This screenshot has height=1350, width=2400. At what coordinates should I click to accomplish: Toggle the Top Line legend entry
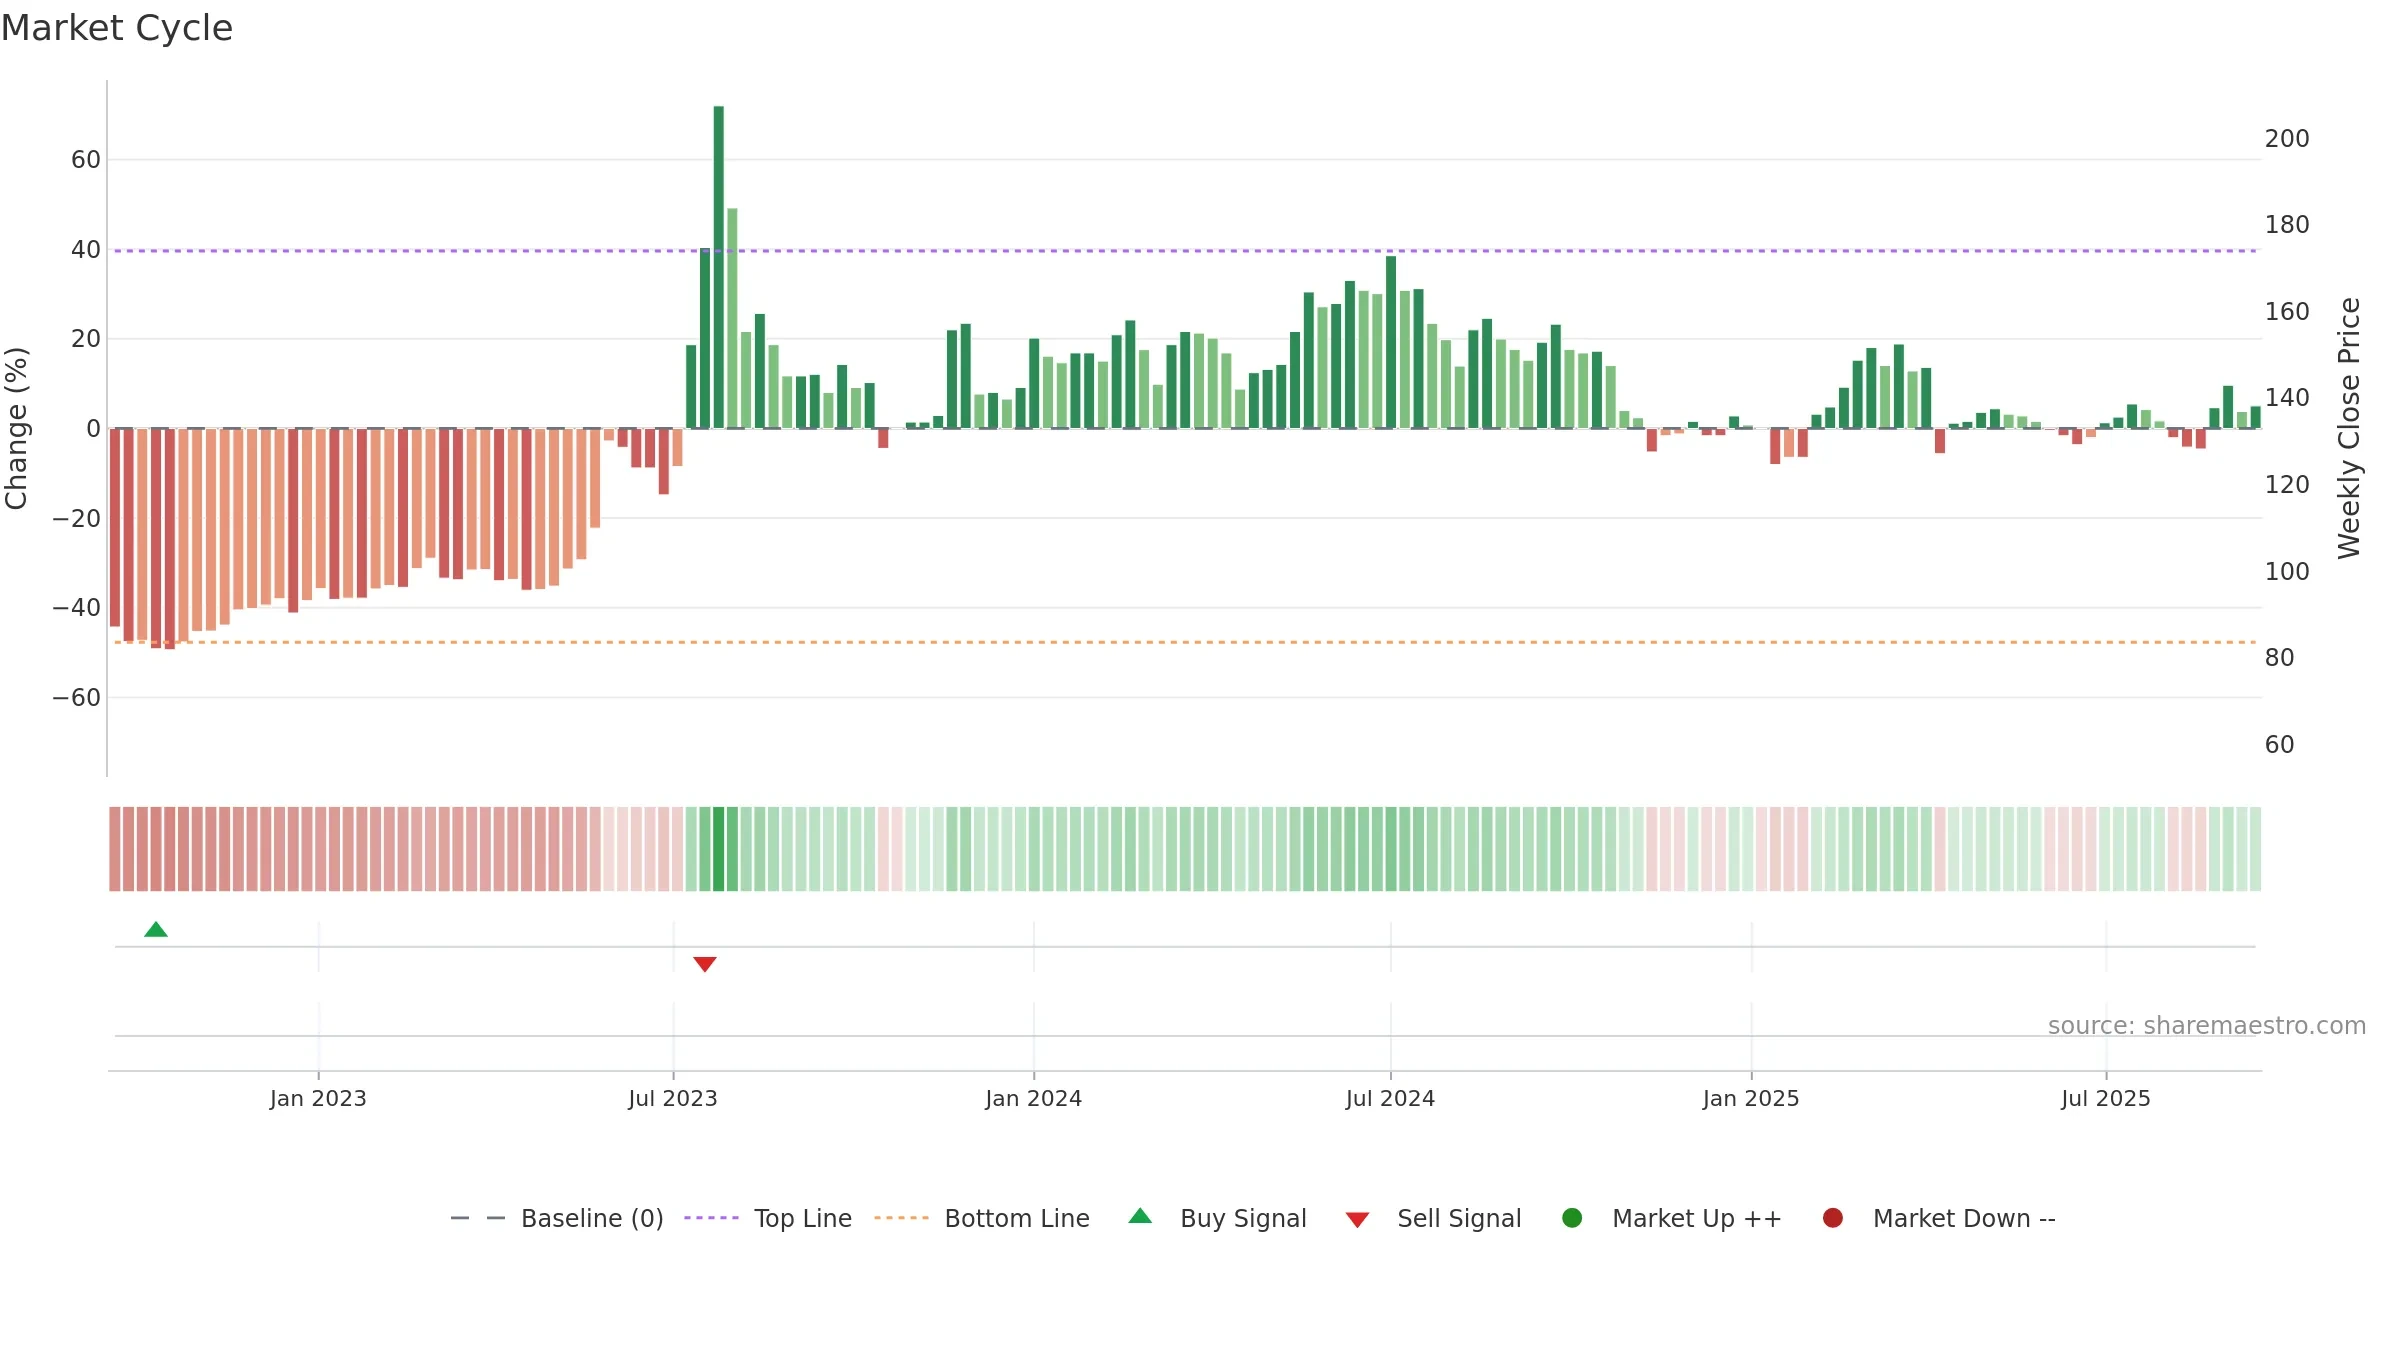[x=768, y=1218]
